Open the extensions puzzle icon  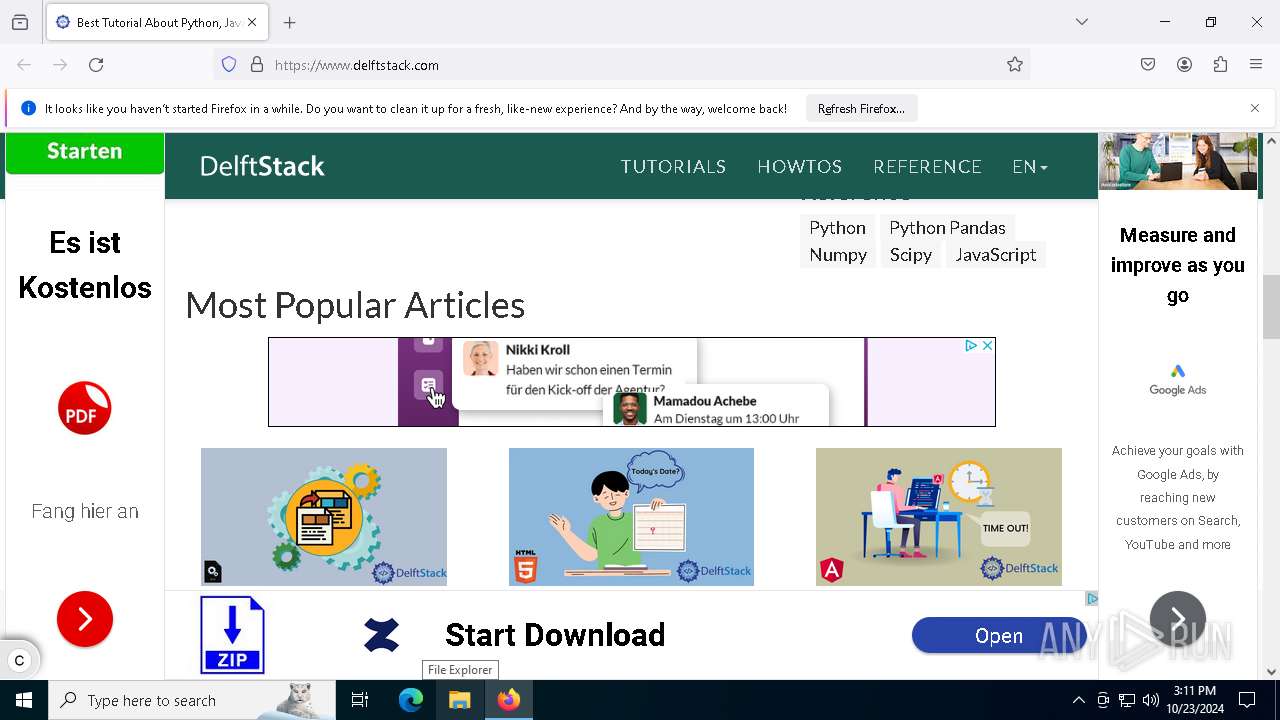(x=1220, y=64)
